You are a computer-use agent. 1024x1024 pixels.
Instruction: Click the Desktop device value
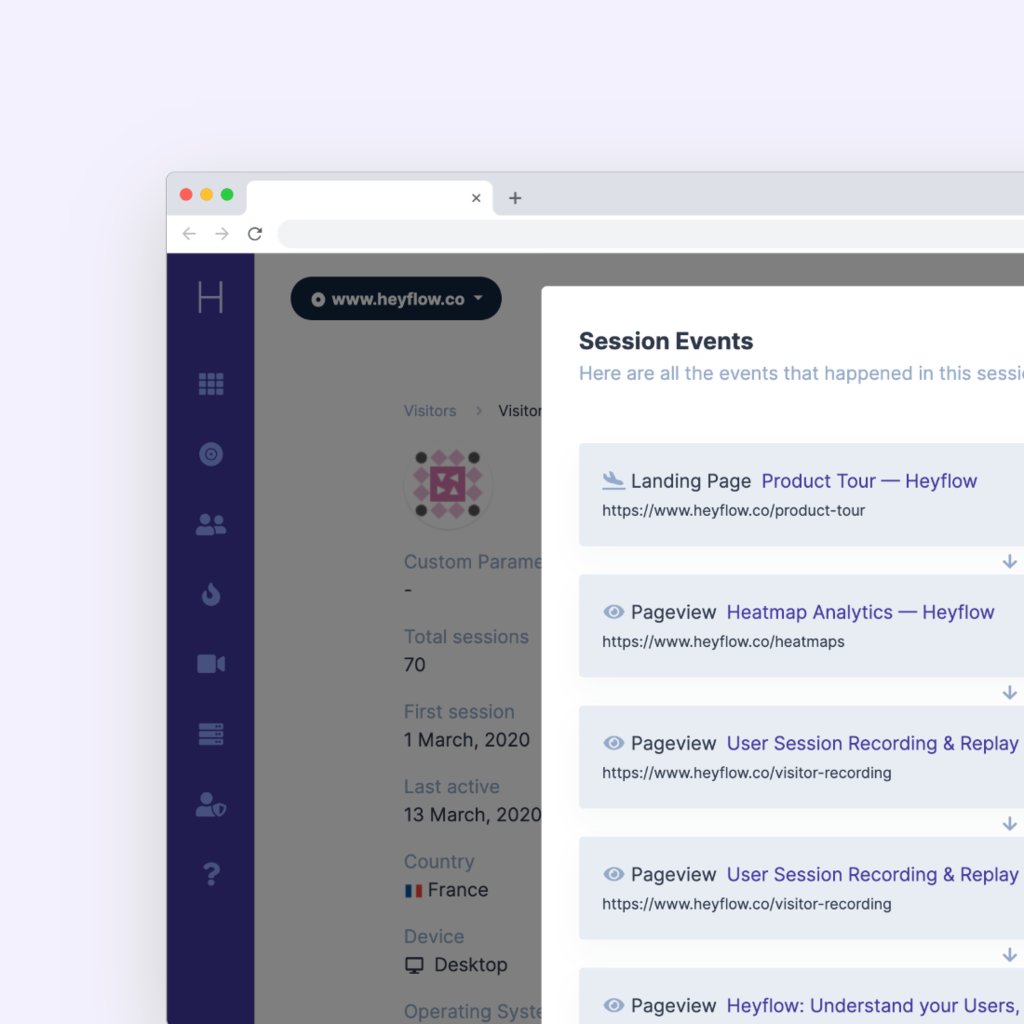point(456,965)
